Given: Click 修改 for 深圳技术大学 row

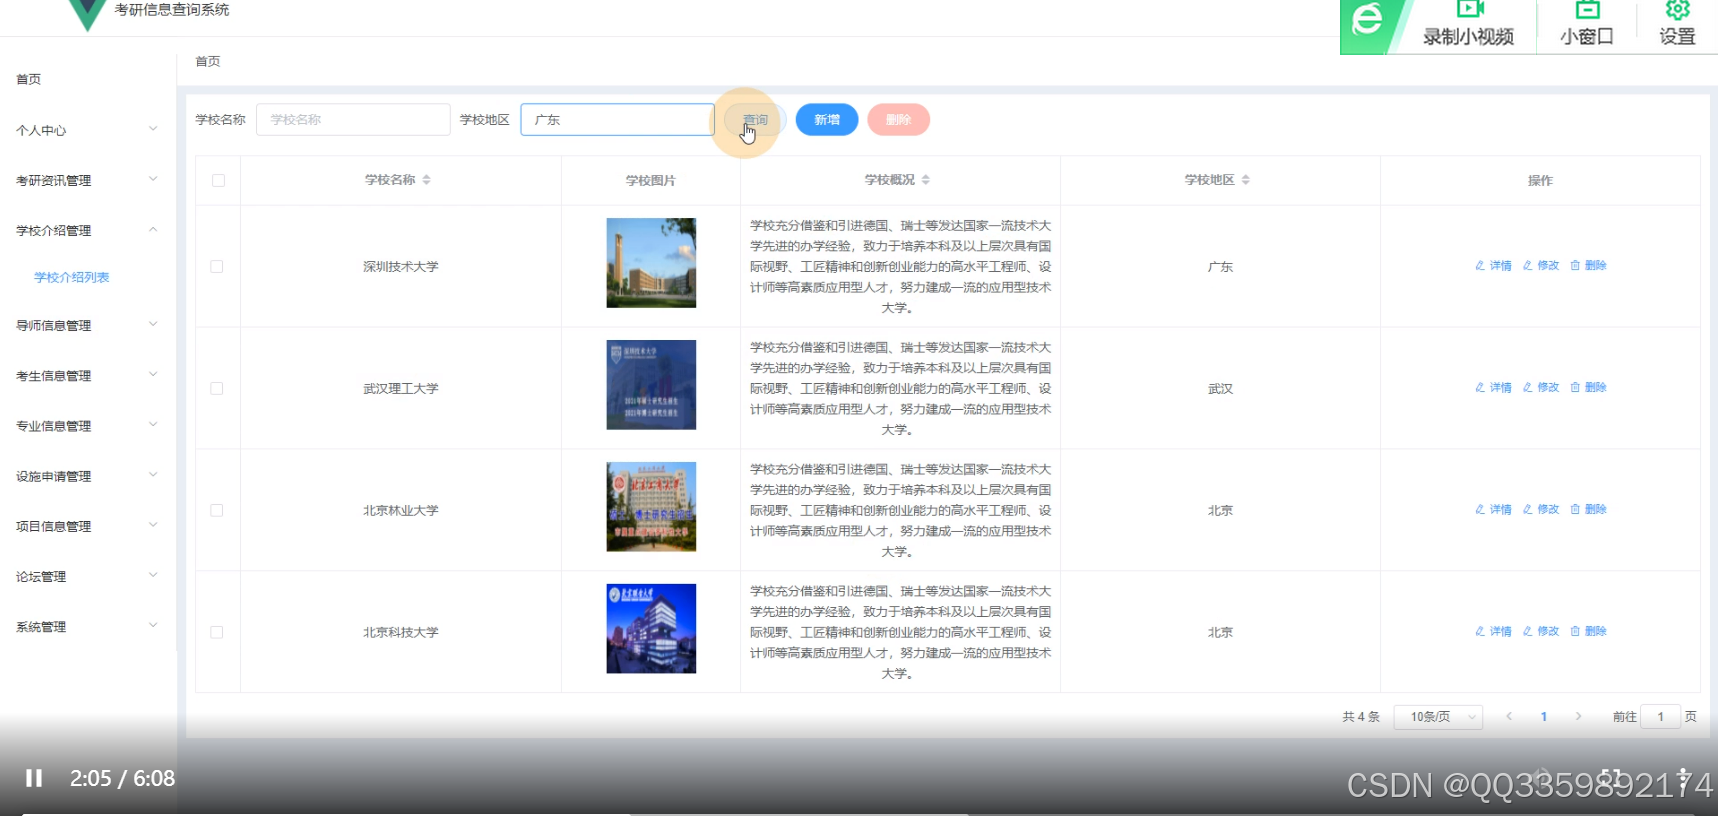Looking at the screenshot, I should pyautogui.click(x=1541, y=266).
